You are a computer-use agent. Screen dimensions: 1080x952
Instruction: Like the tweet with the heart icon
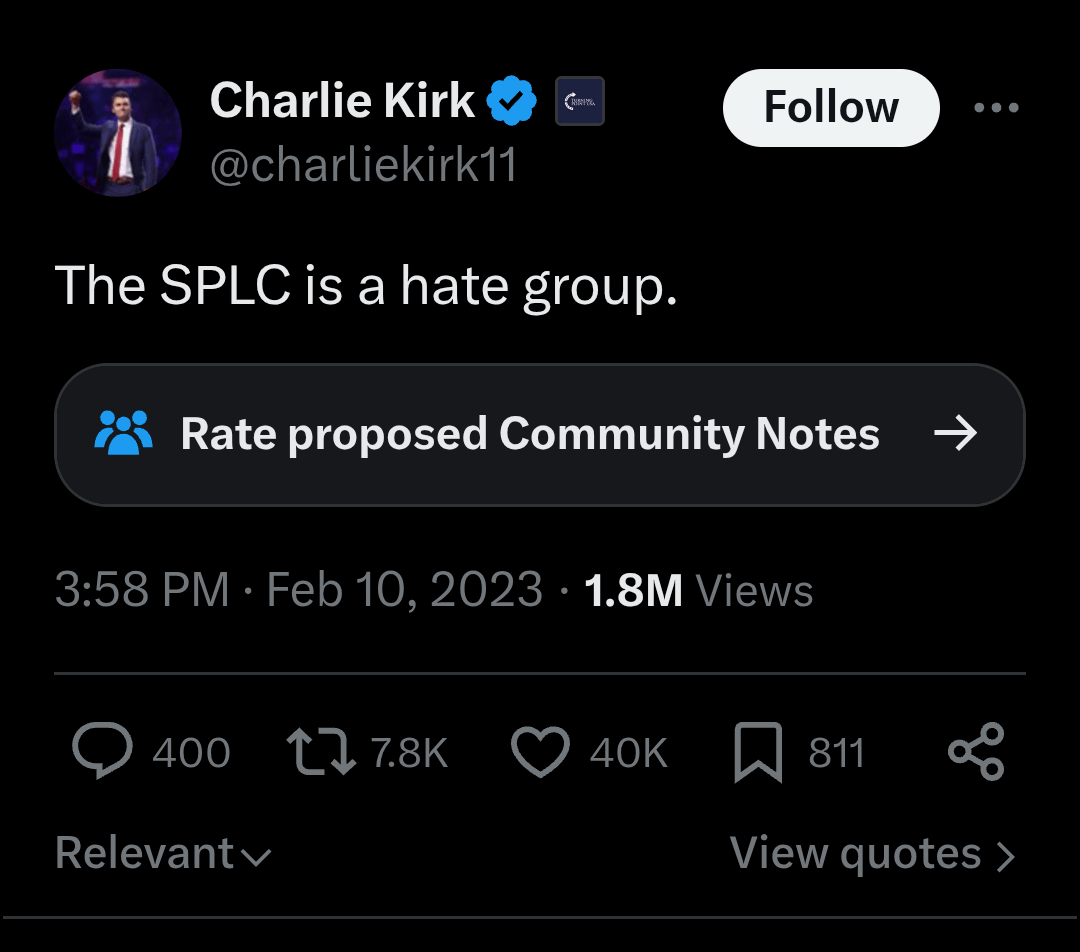pos(540,752)
